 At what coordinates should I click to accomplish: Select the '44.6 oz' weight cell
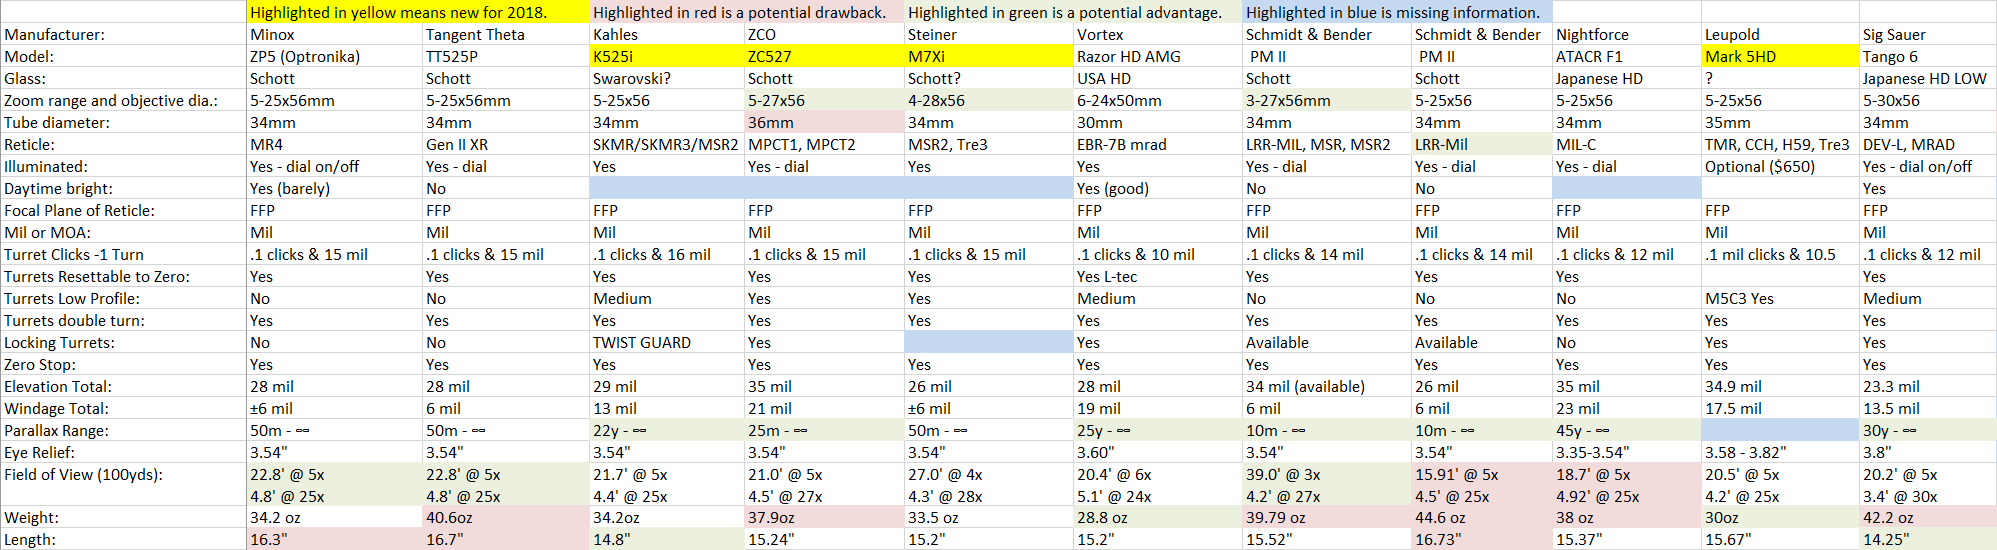tap(1482, 518)
